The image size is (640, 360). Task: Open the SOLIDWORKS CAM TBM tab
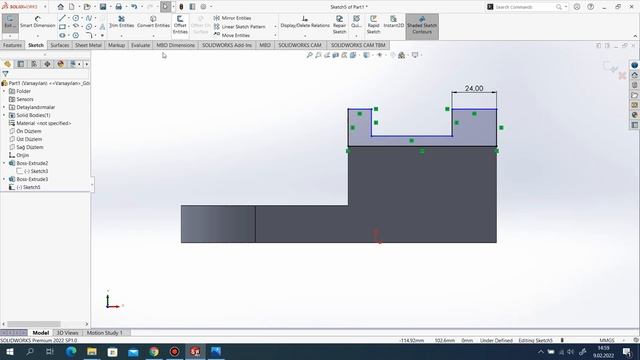(358, 45)
